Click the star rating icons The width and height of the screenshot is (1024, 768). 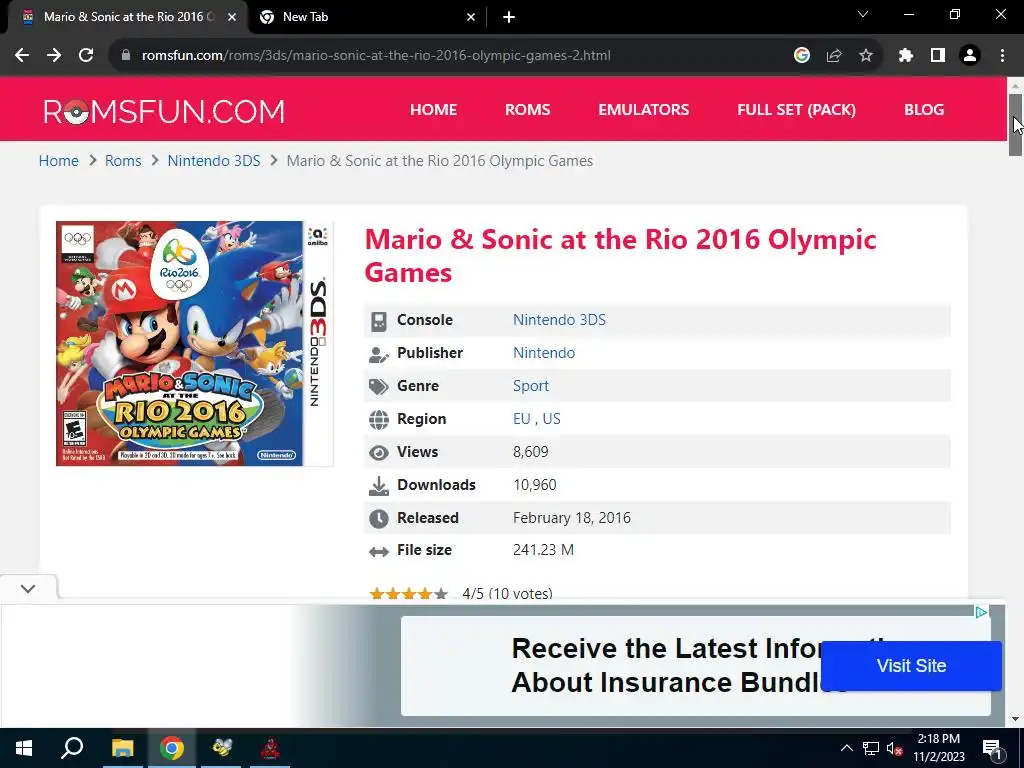[x=409, y=593]
